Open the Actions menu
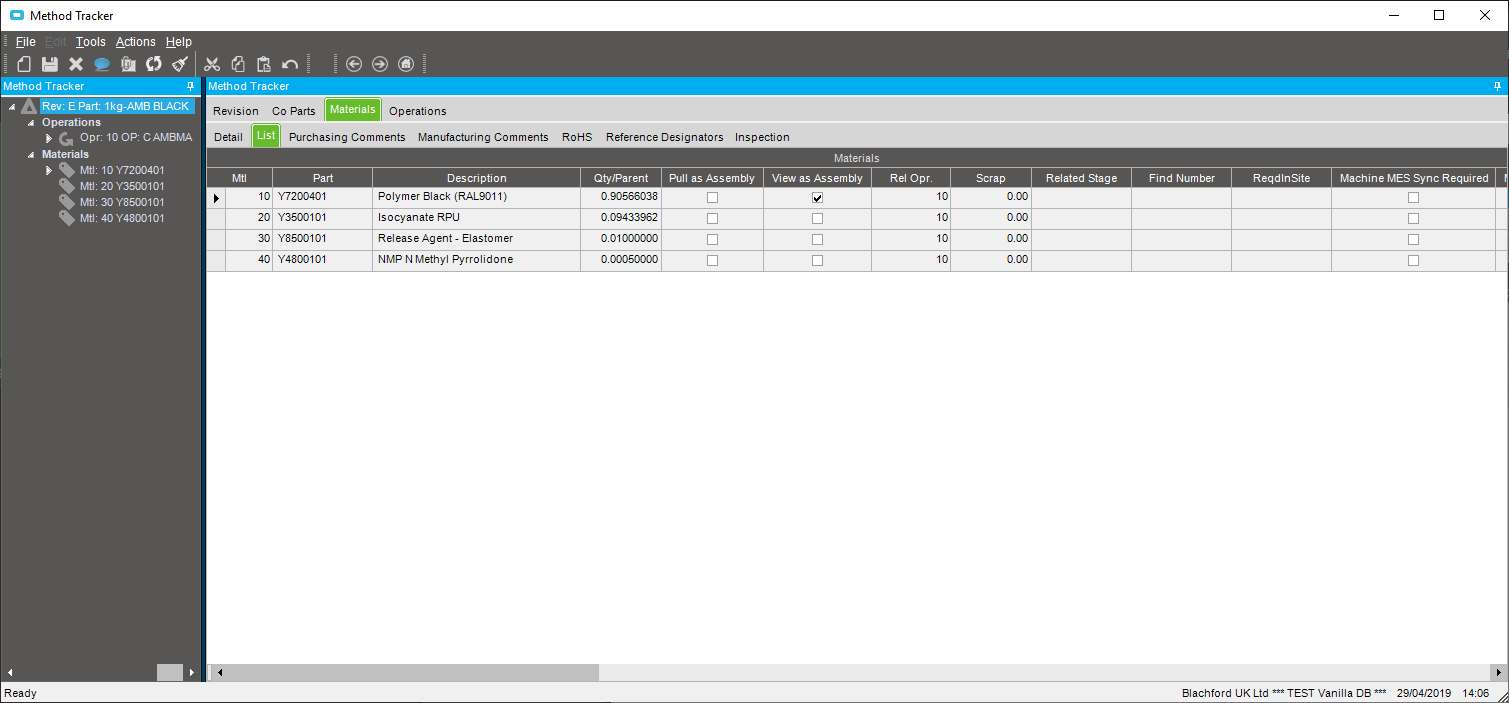The width and height of the screenshot is (1509, 703). 135,42
